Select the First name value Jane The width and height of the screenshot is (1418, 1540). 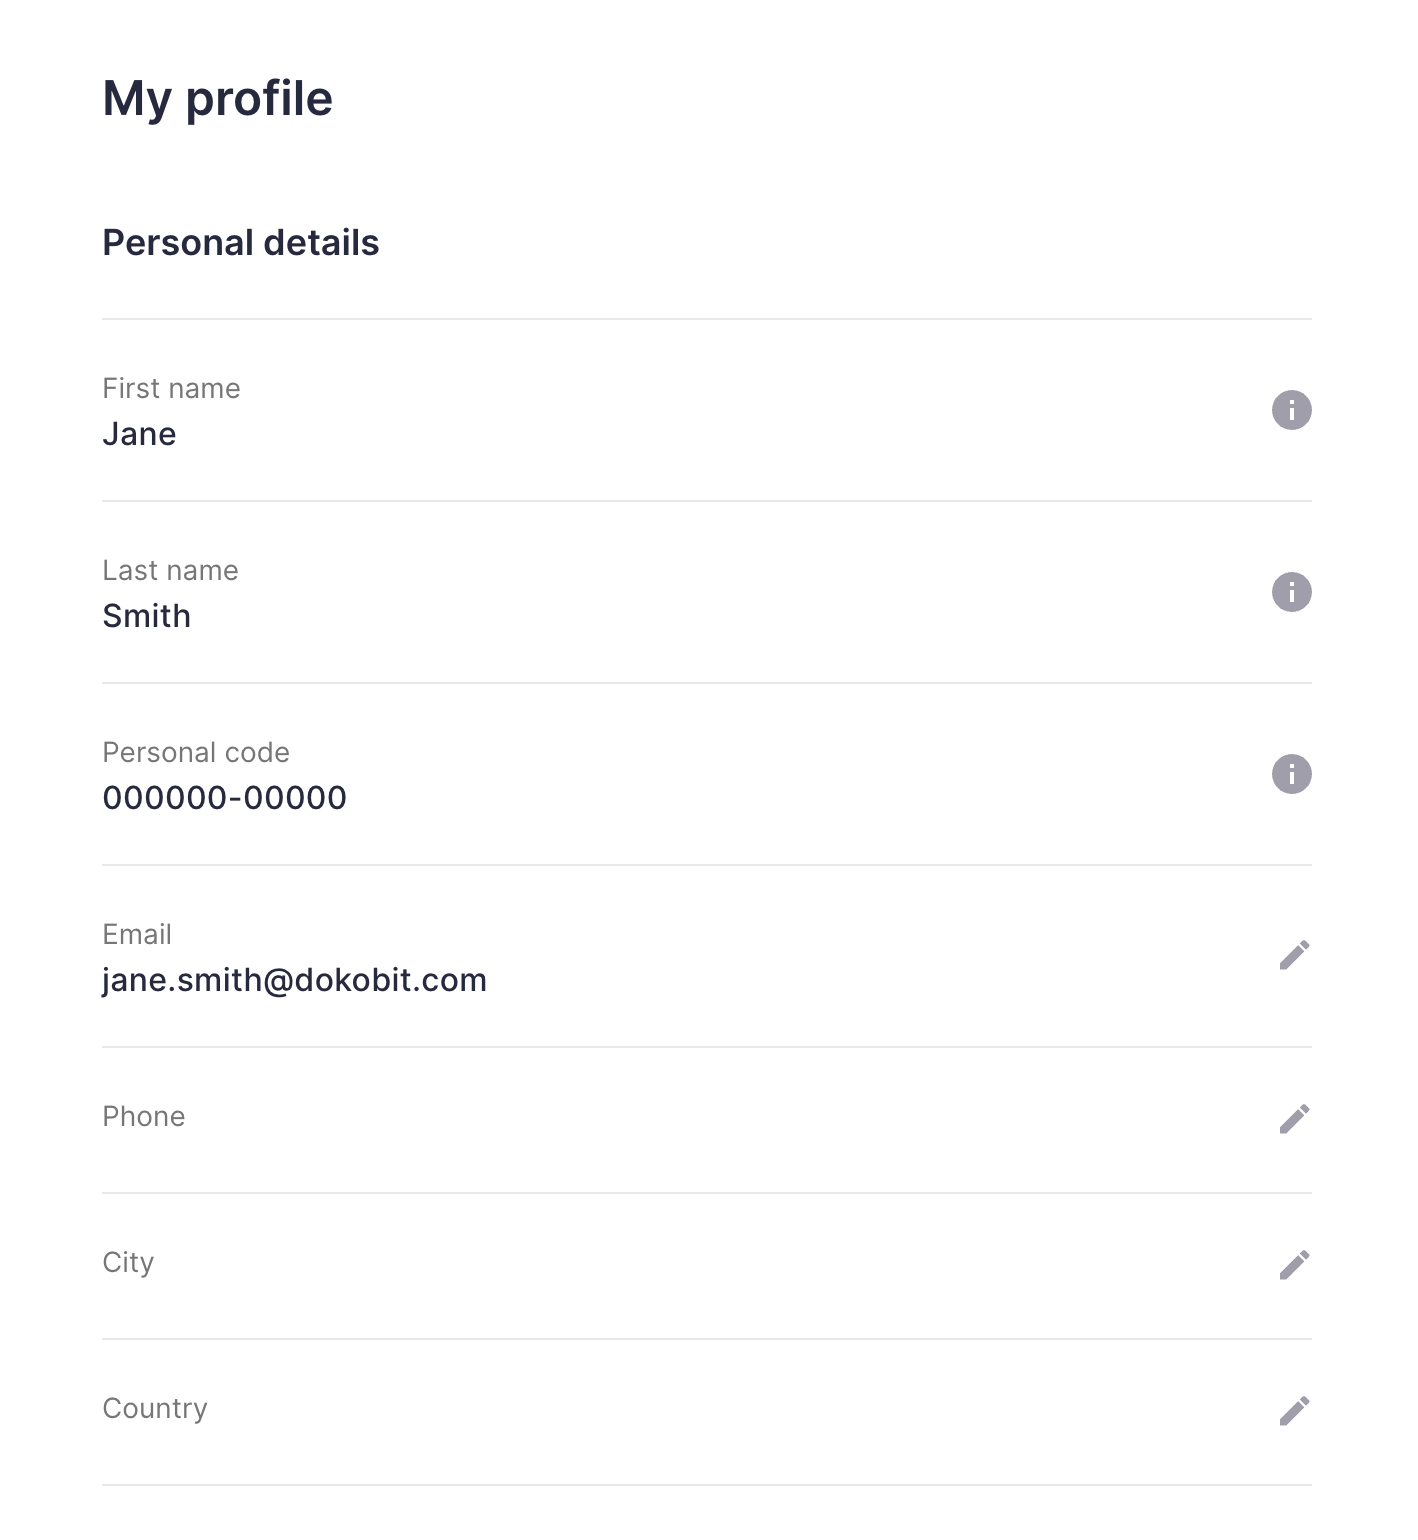[140, 434]
